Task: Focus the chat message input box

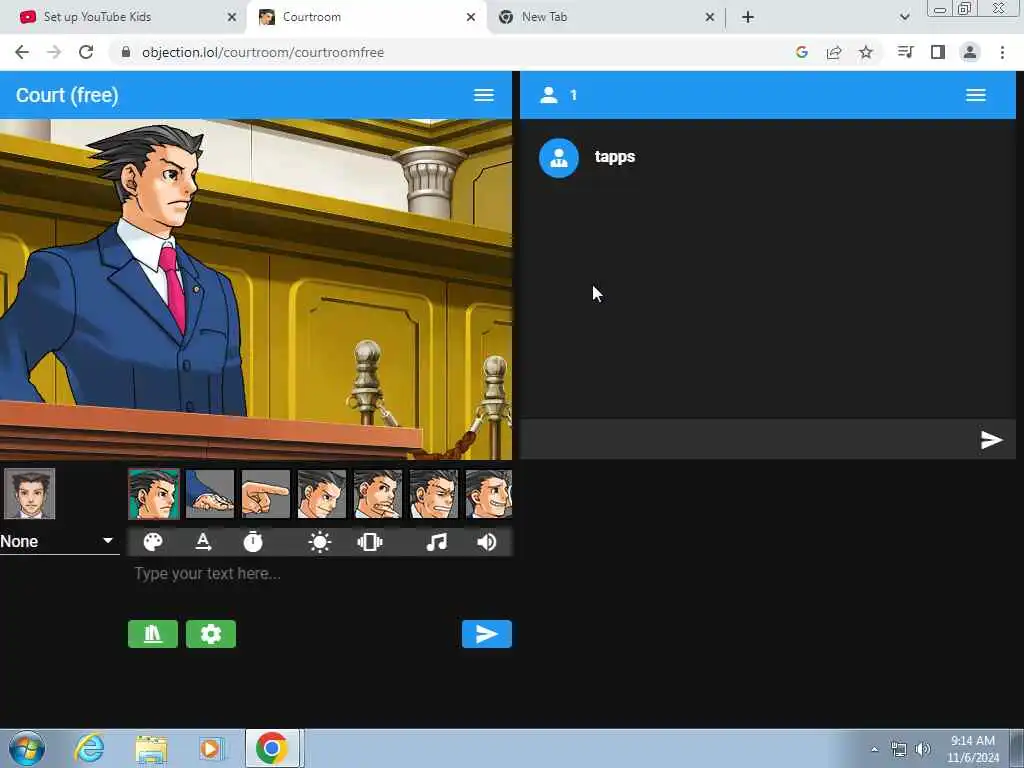Action: tap(748, 440)
